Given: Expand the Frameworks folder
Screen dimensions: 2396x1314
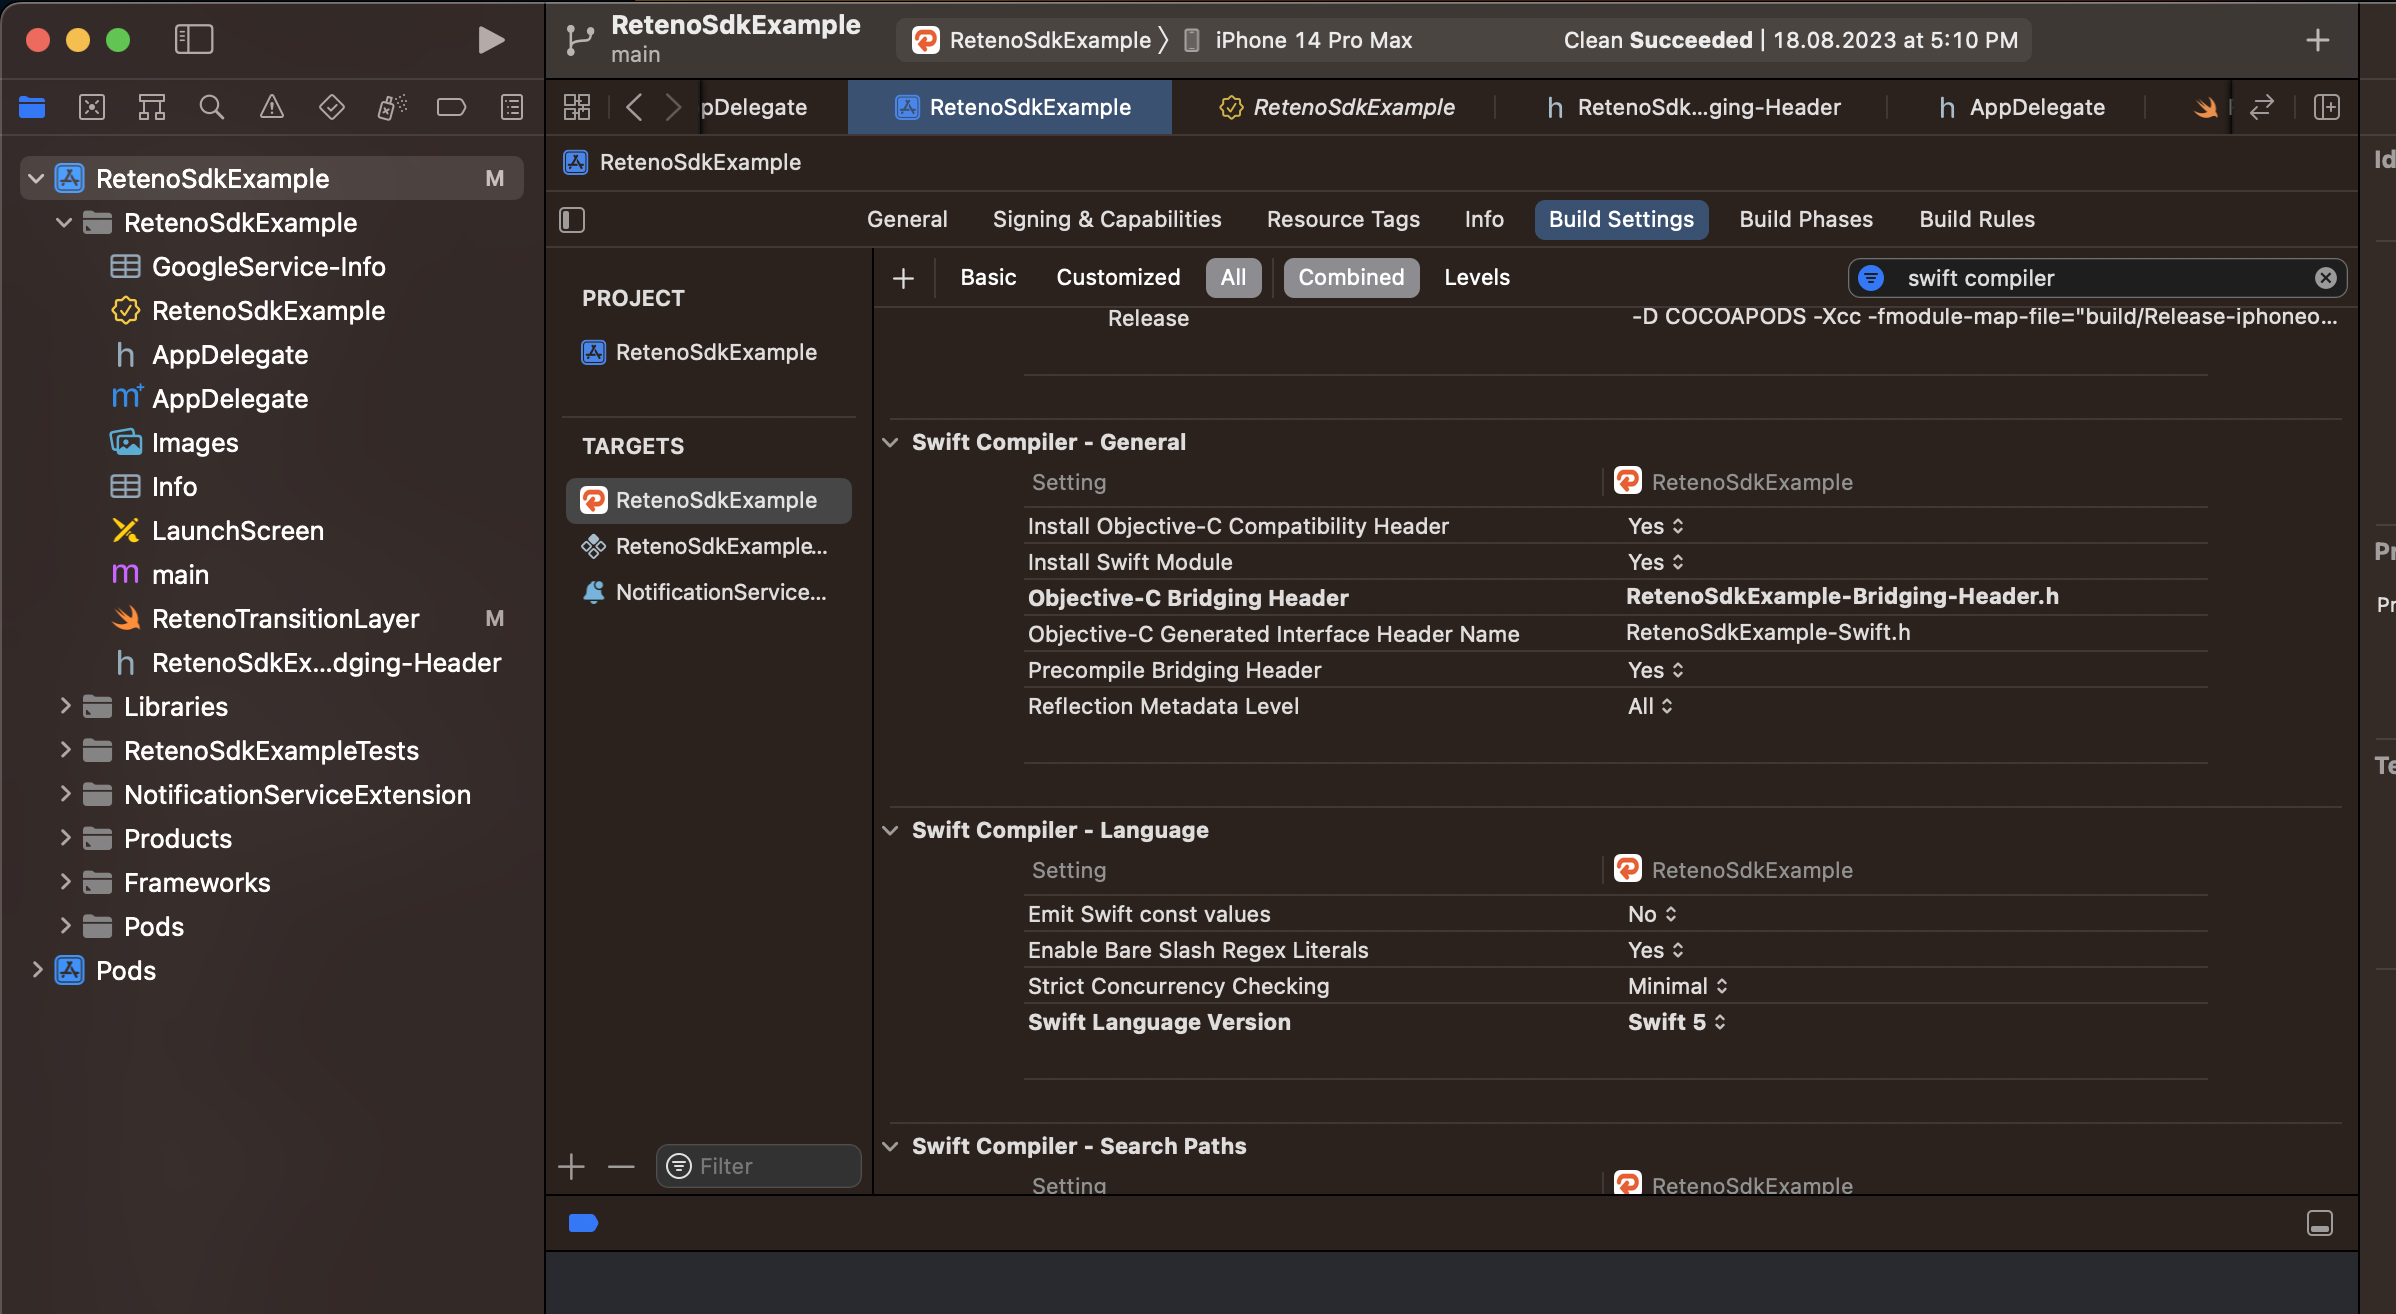Looking at the screenshot, I should 64,882.
